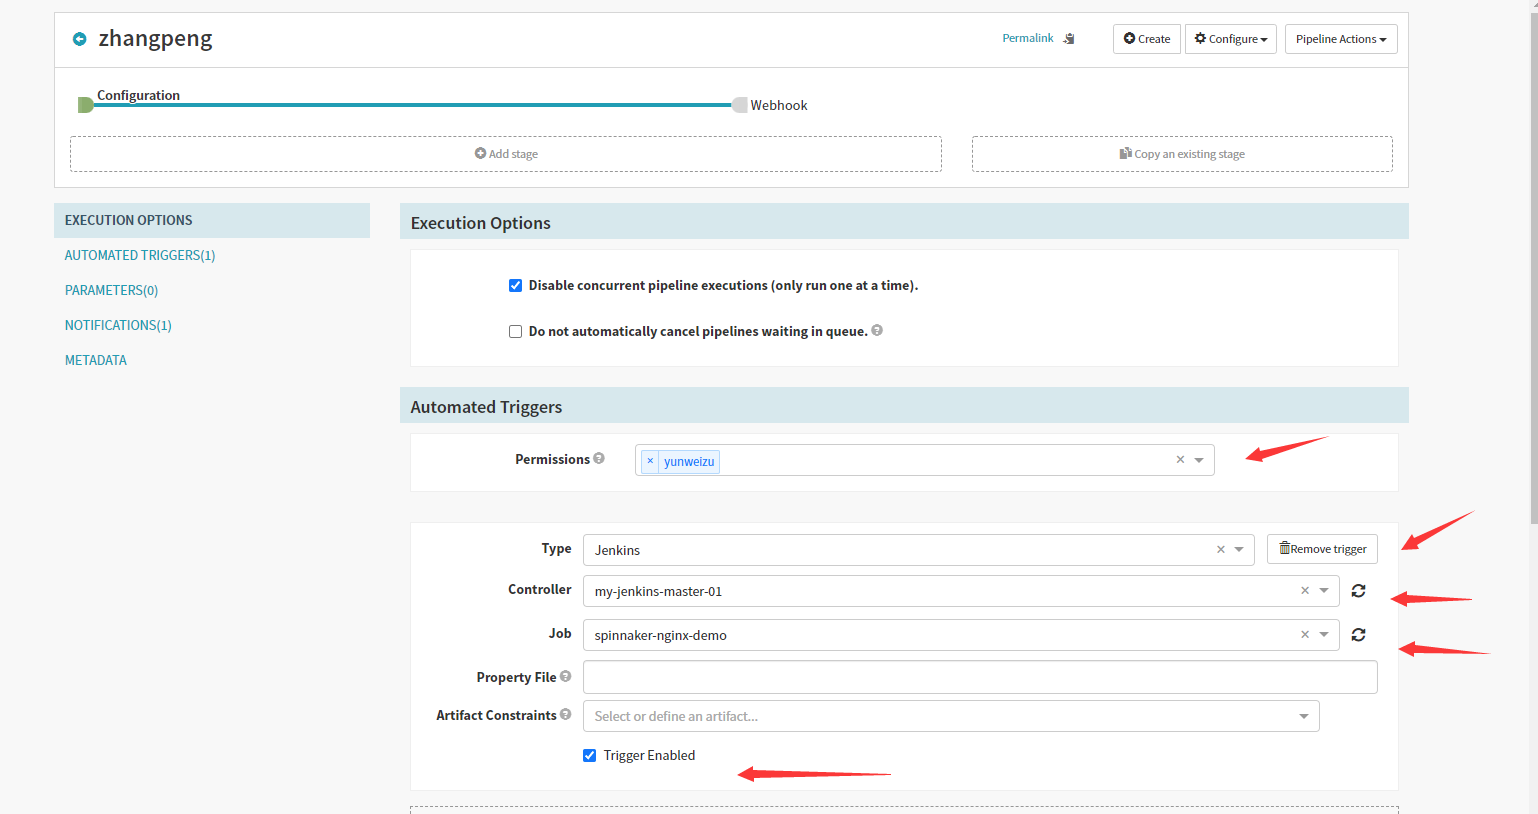Screen dimensions: 1538x814
Task: Click the Automated Triggers section header
Action: pyautogui.click(x=904, y=405)
